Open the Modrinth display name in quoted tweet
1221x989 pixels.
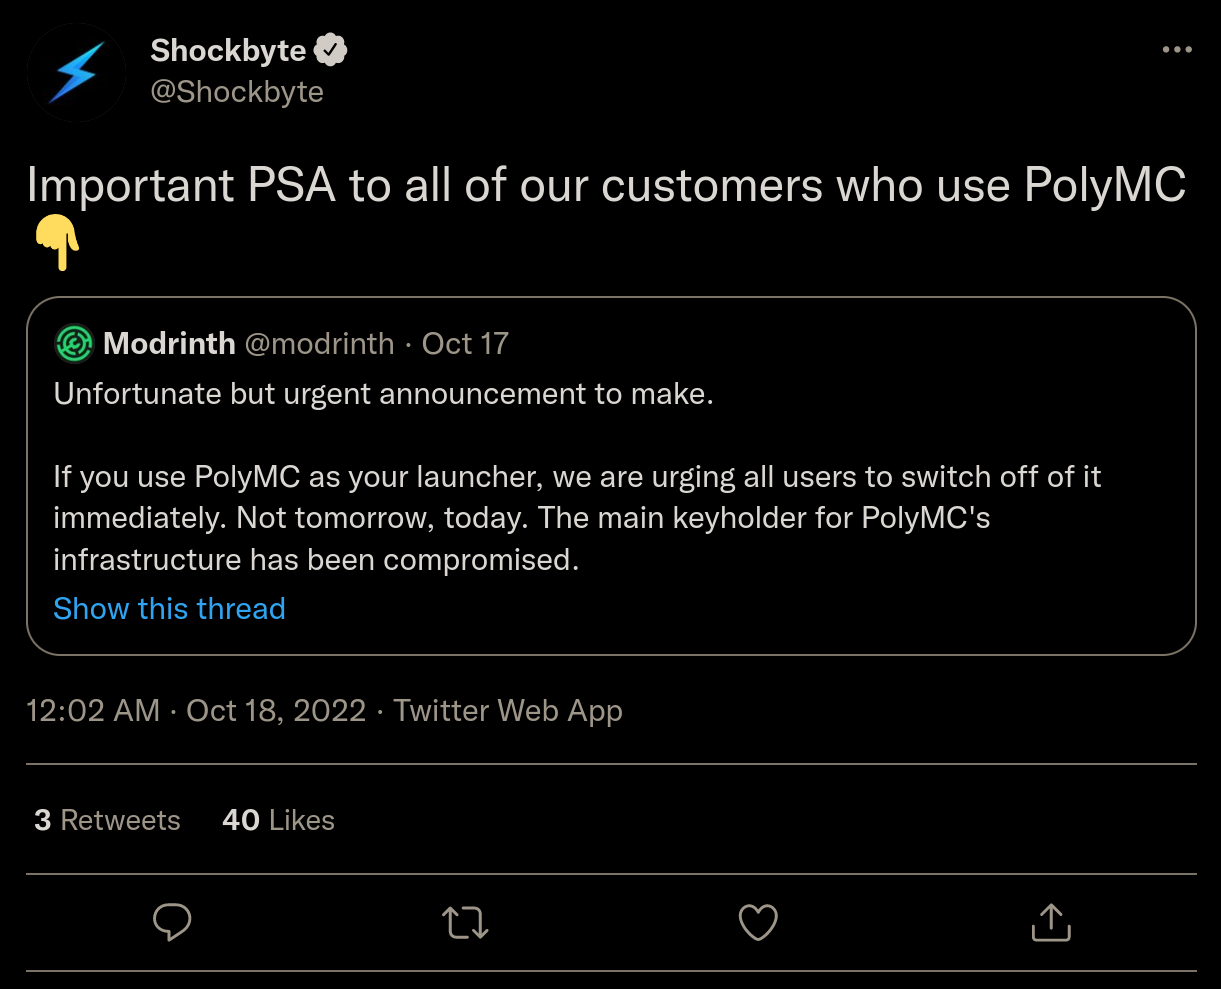tap(169, 344)
